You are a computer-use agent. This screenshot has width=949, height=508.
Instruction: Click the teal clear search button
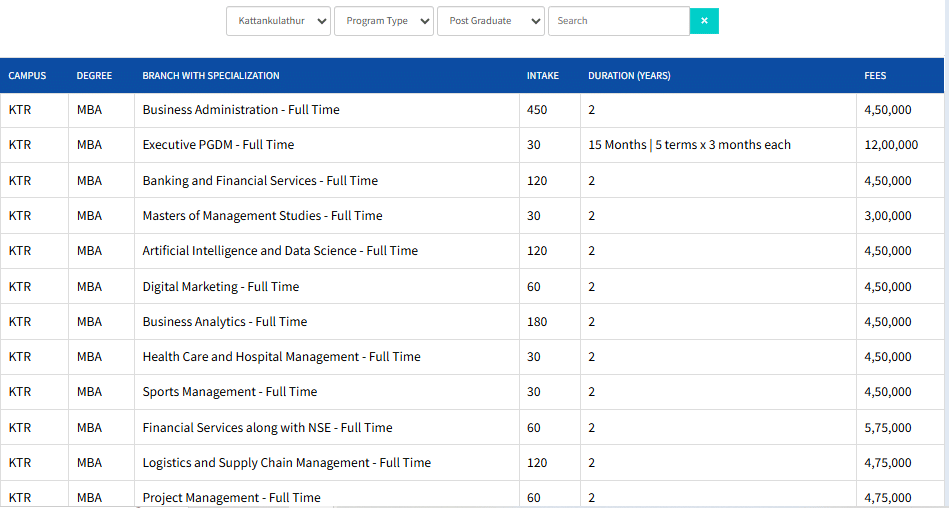[x=704, y=21]
